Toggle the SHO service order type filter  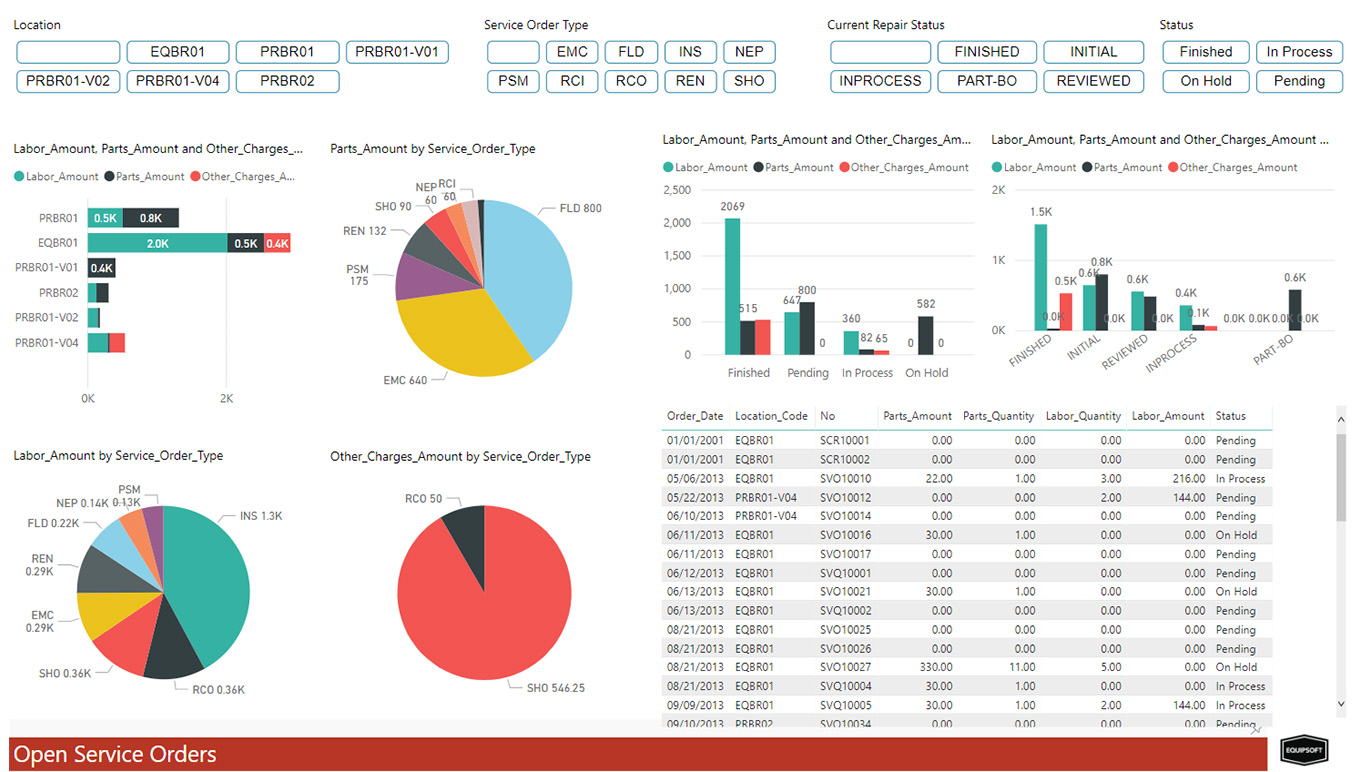[749, 81]
